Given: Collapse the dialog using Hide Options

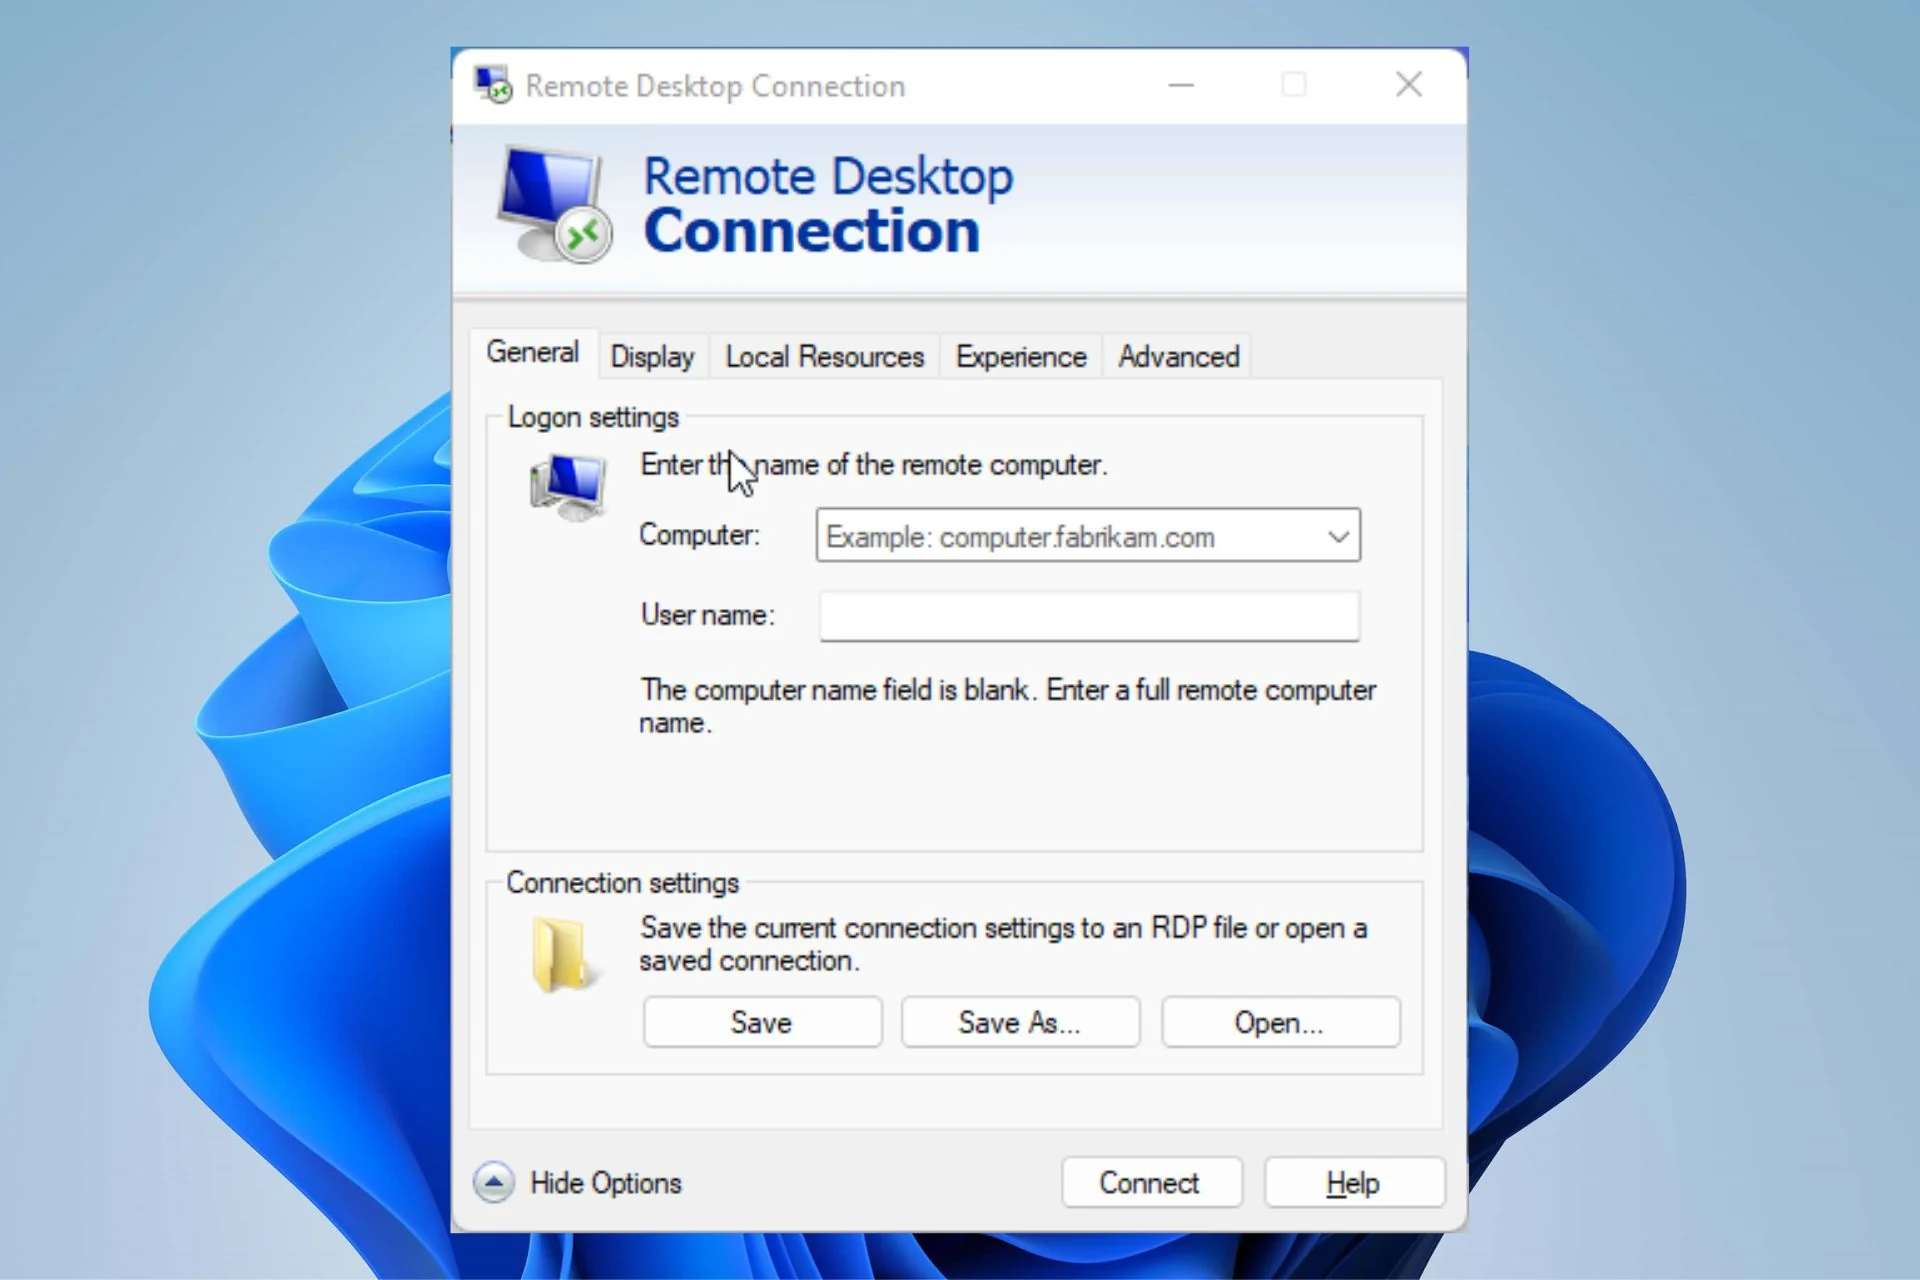Looking at the screenshot, I should tap(604, 1182).
